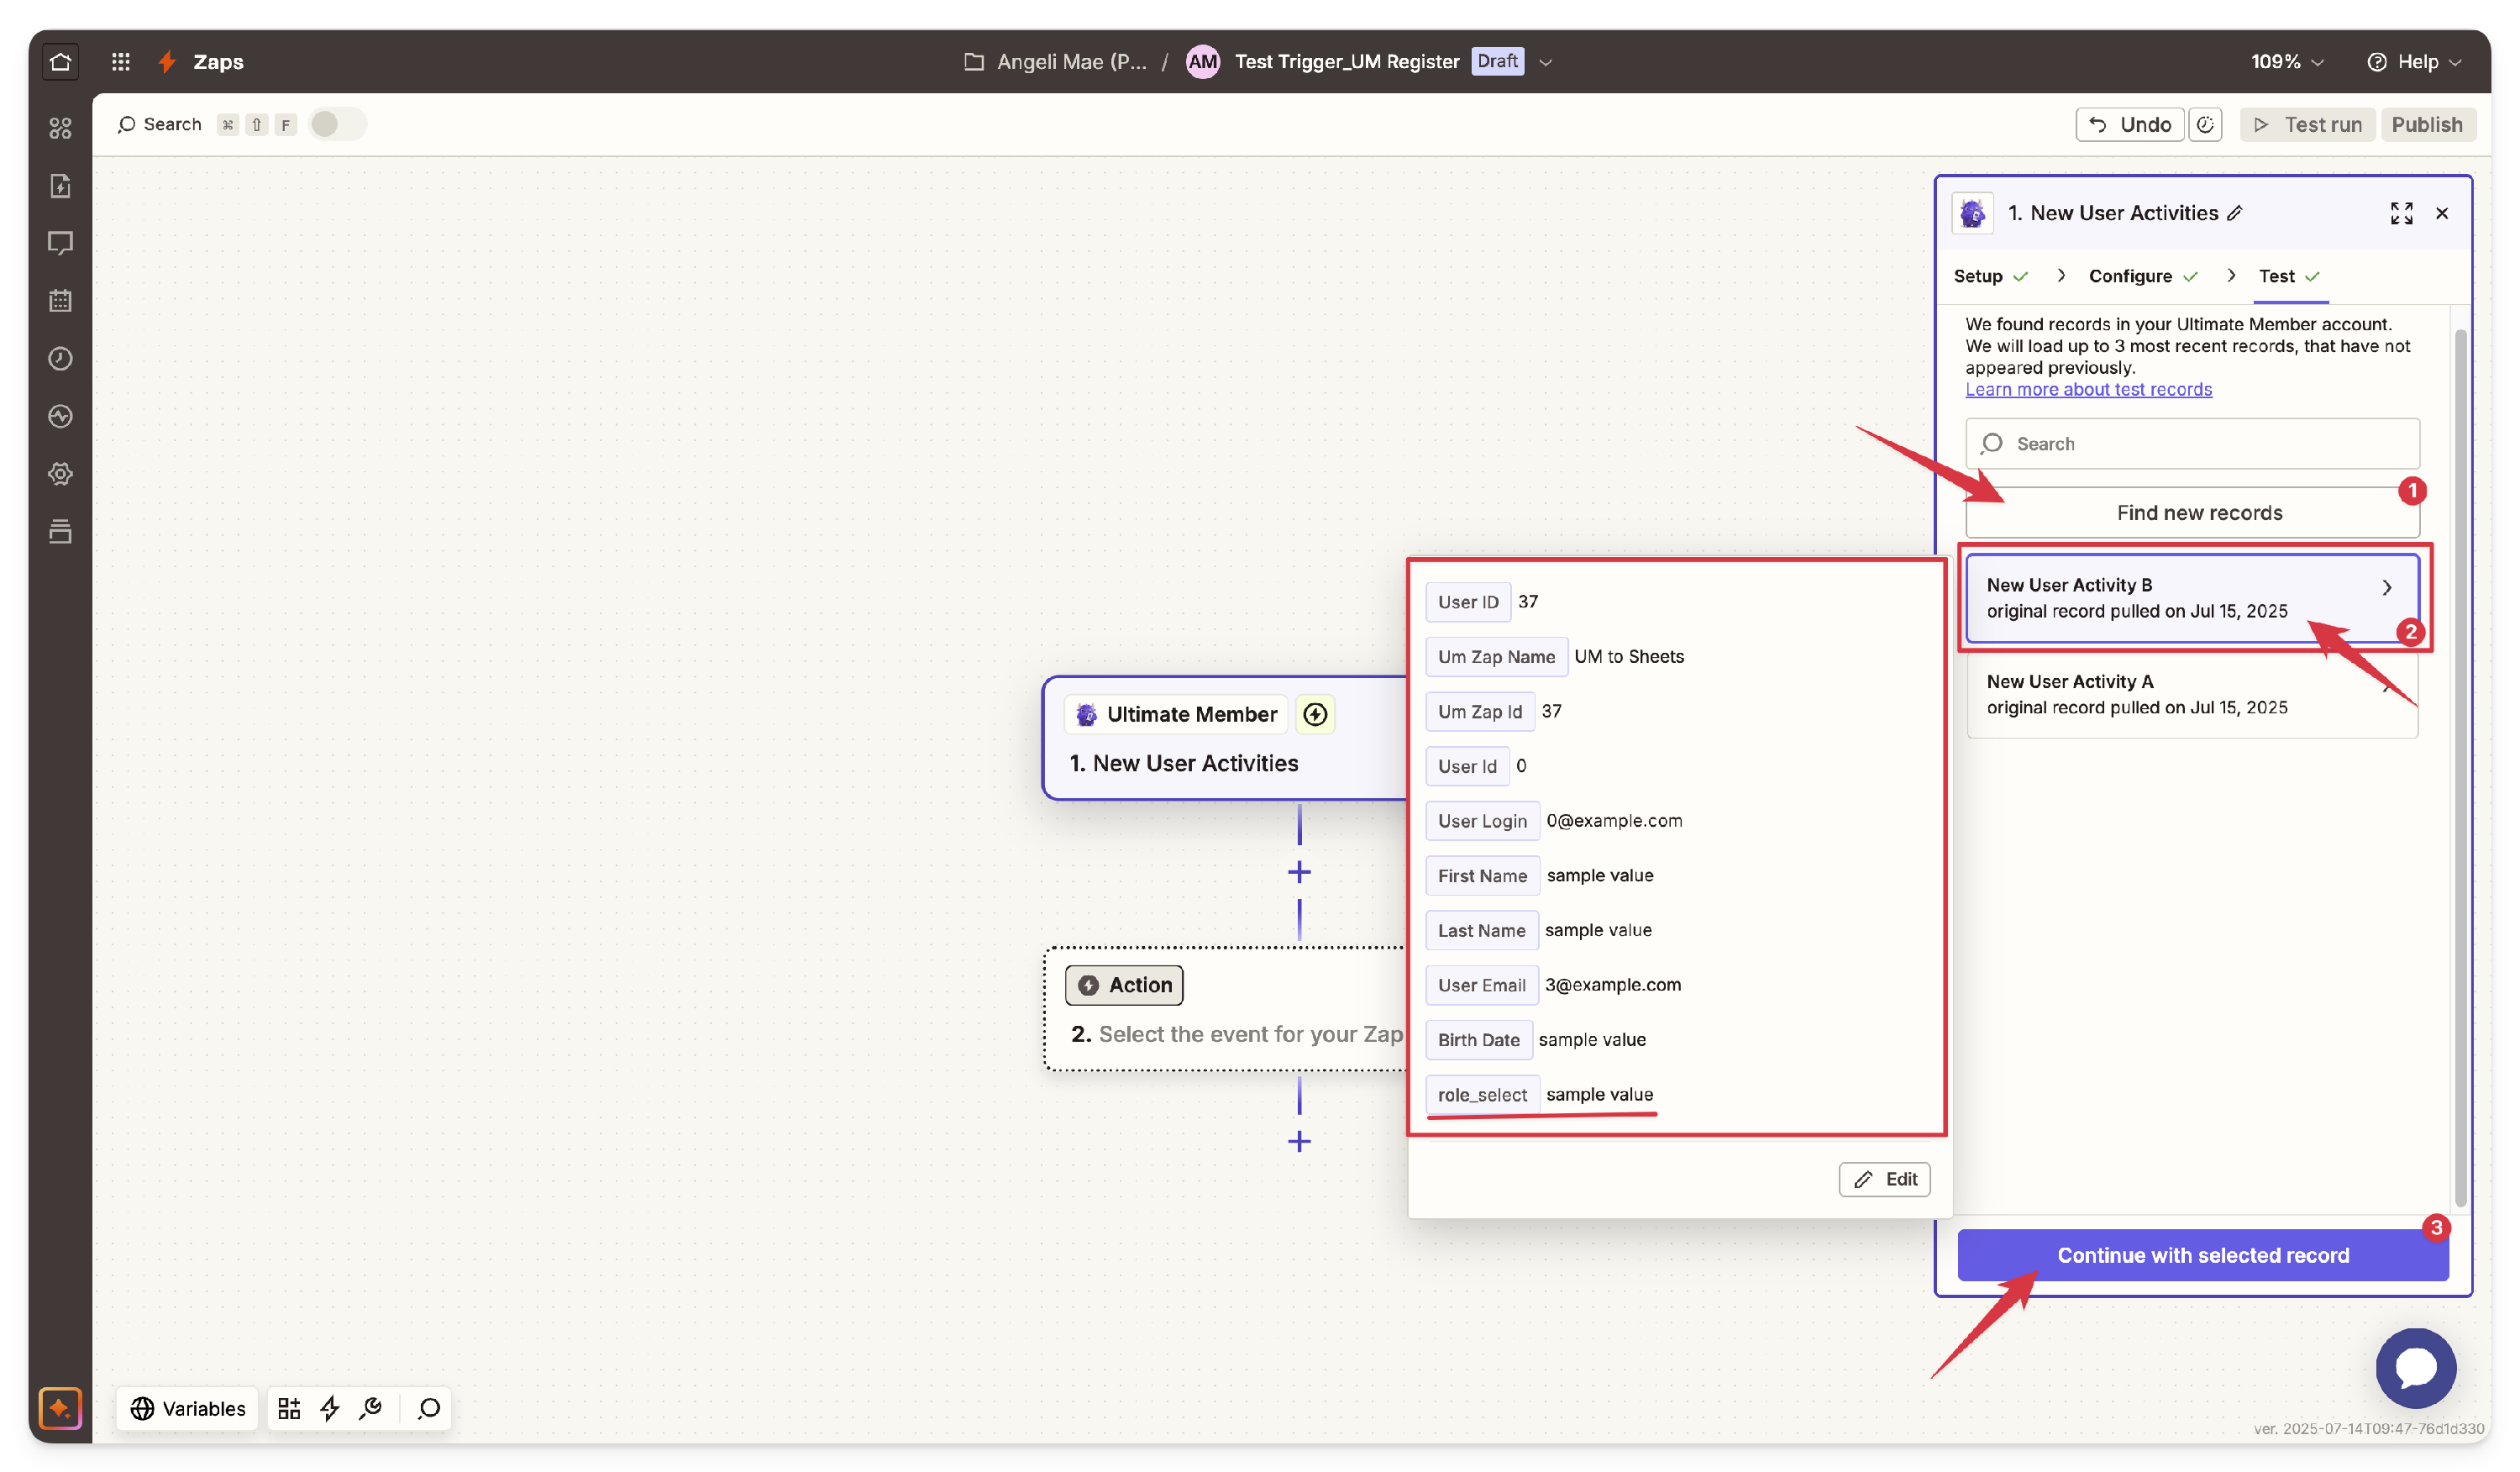Click the Edit button in record preview
The height and width of the screenshot is (1472, 2520).
(1884, 1179)
